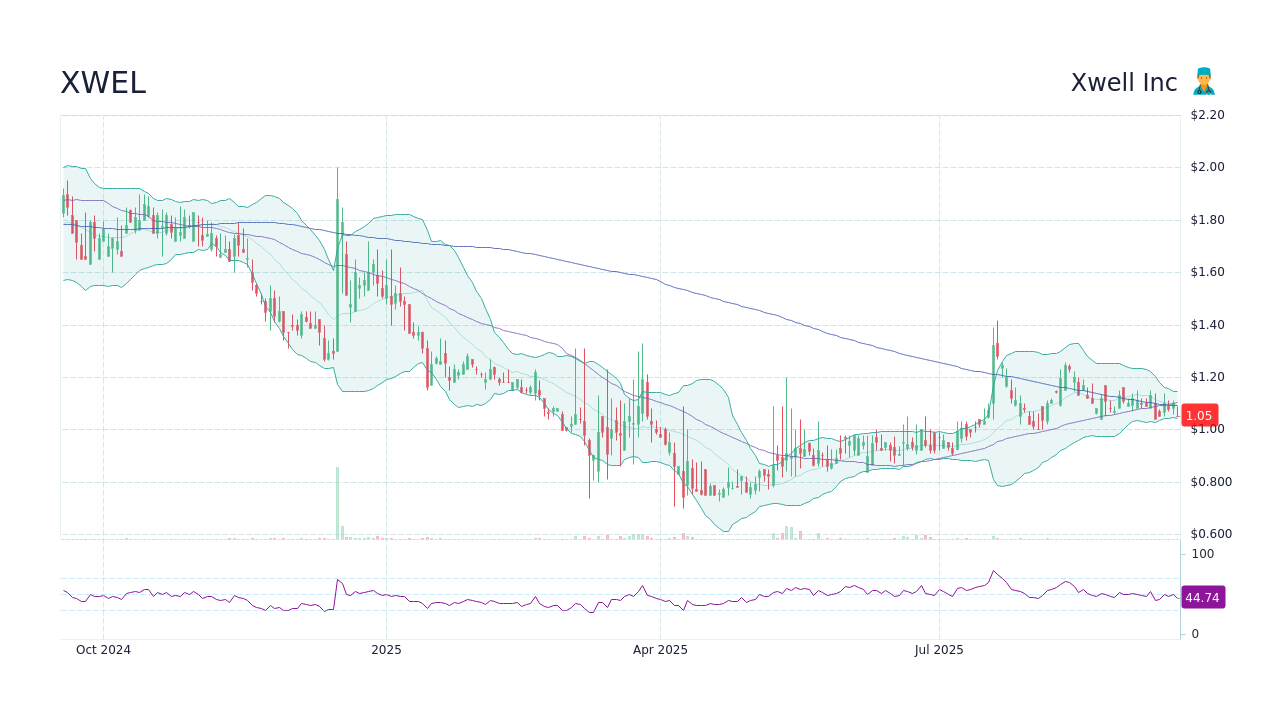Click the 0 label on the RSI scale
The height and width of the screenshot is (720, 1280).
coord(1193,633)
